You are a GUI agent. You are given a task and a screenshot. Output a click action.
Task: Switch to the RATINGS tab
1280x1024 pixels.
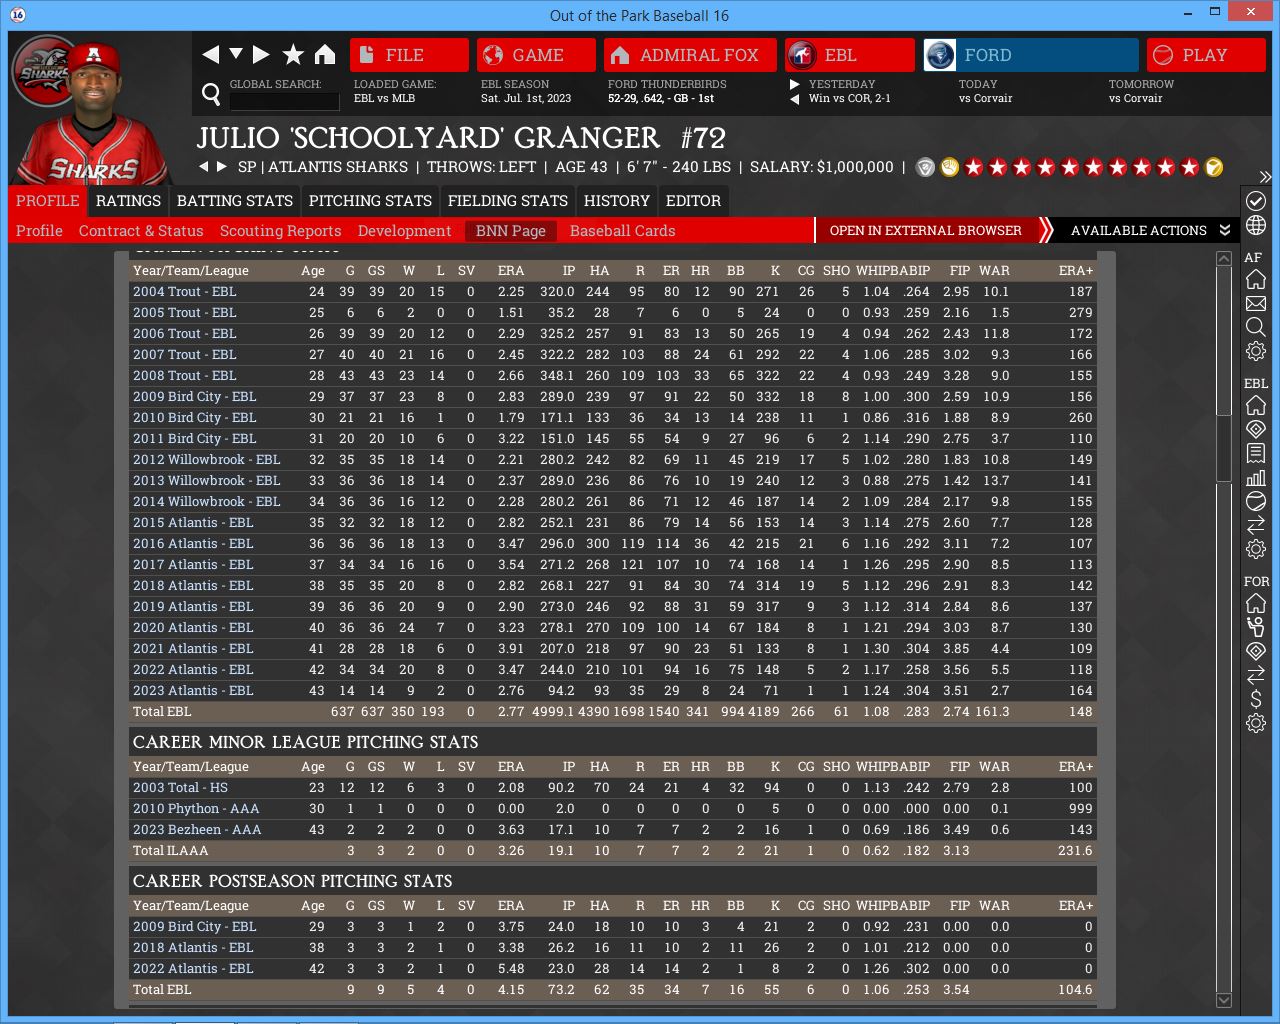(128, 201)
